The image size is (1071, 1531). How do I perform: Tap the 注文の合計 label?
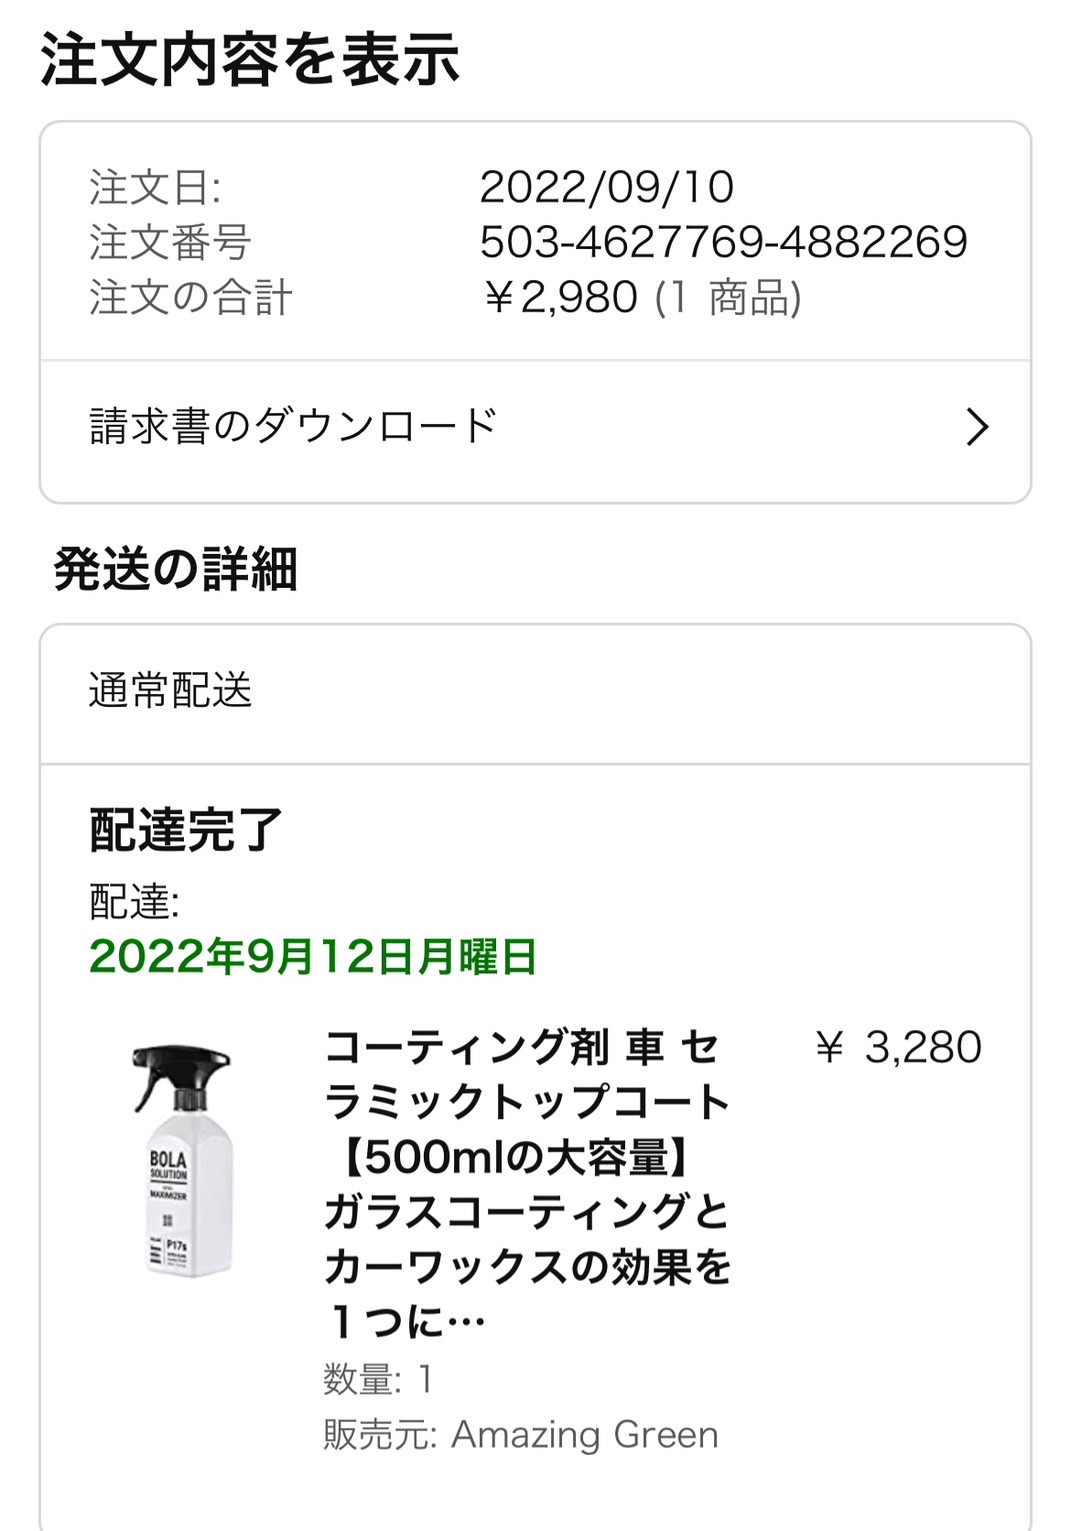[x=190, y=297]
